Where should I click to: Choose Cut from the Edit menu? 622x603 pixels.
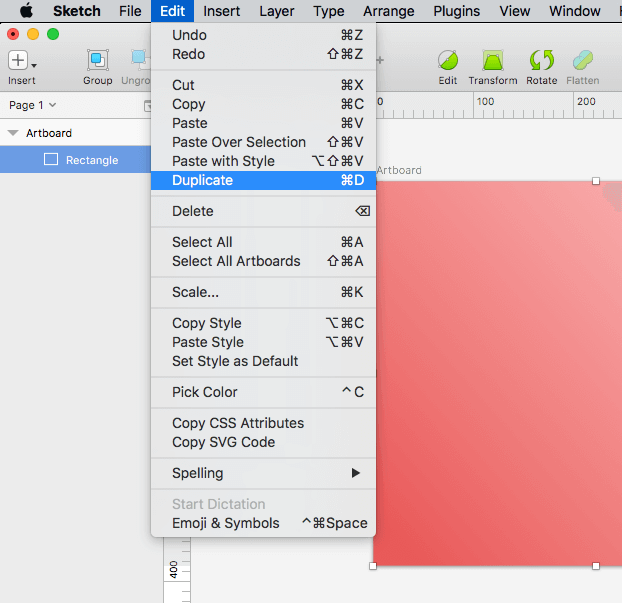pos(263,85)
